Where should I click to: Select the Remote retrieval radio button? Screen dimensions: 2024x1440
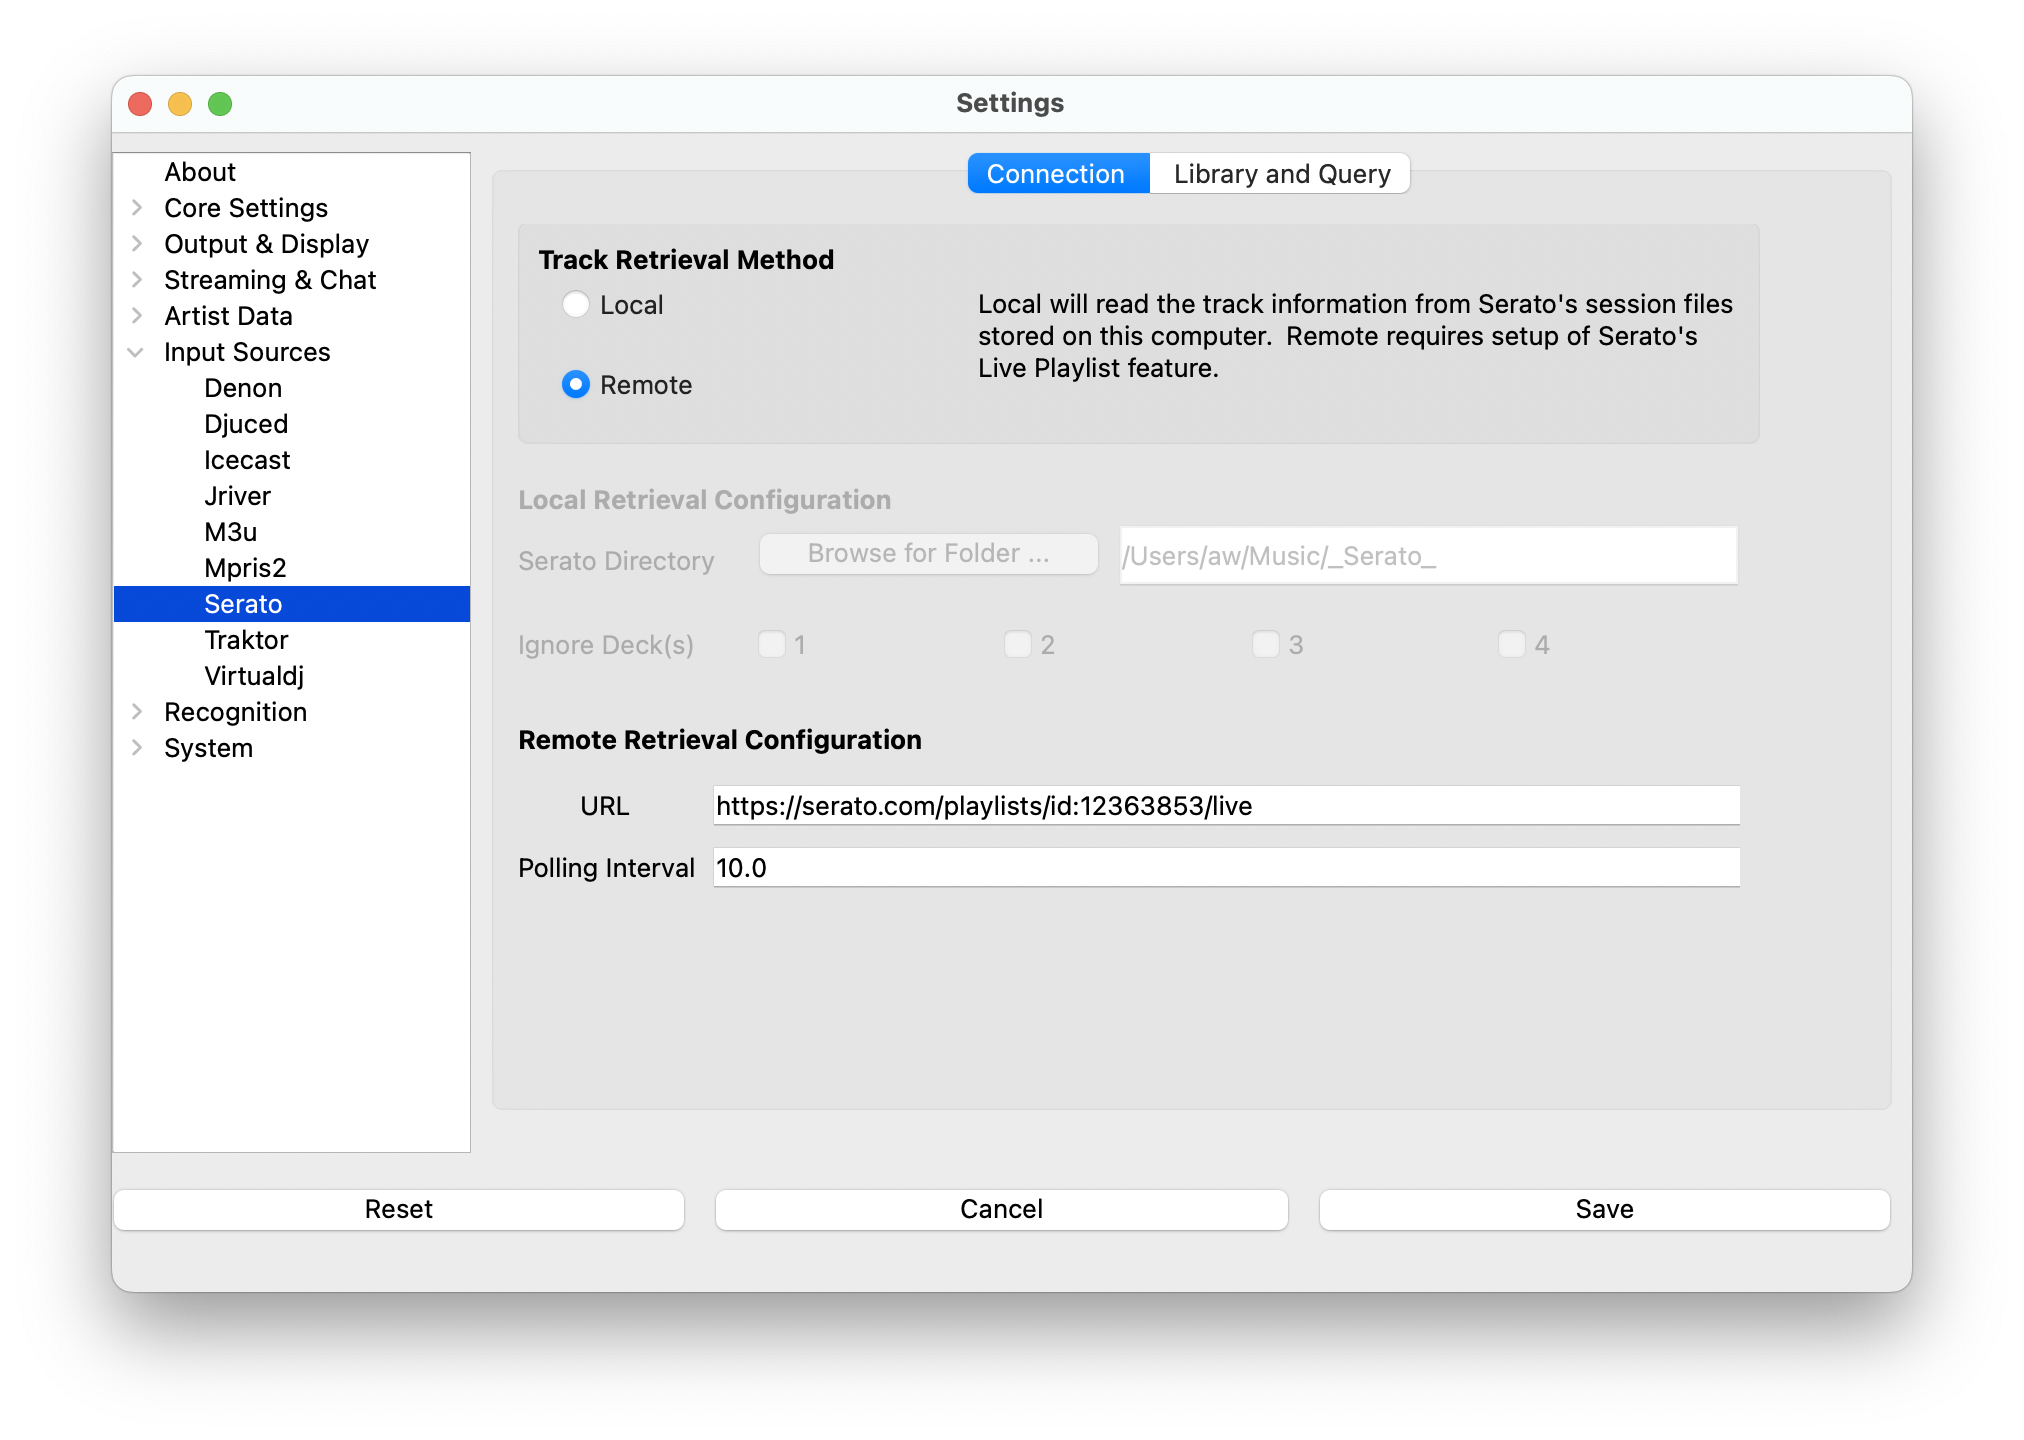[x=576, y=385]
